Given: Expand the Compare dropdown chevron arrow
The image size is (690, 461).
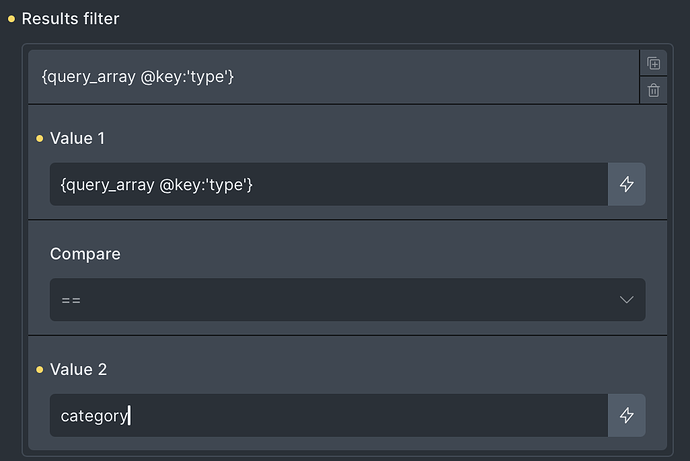Looking at the screenshot, I should click(627, 300).
